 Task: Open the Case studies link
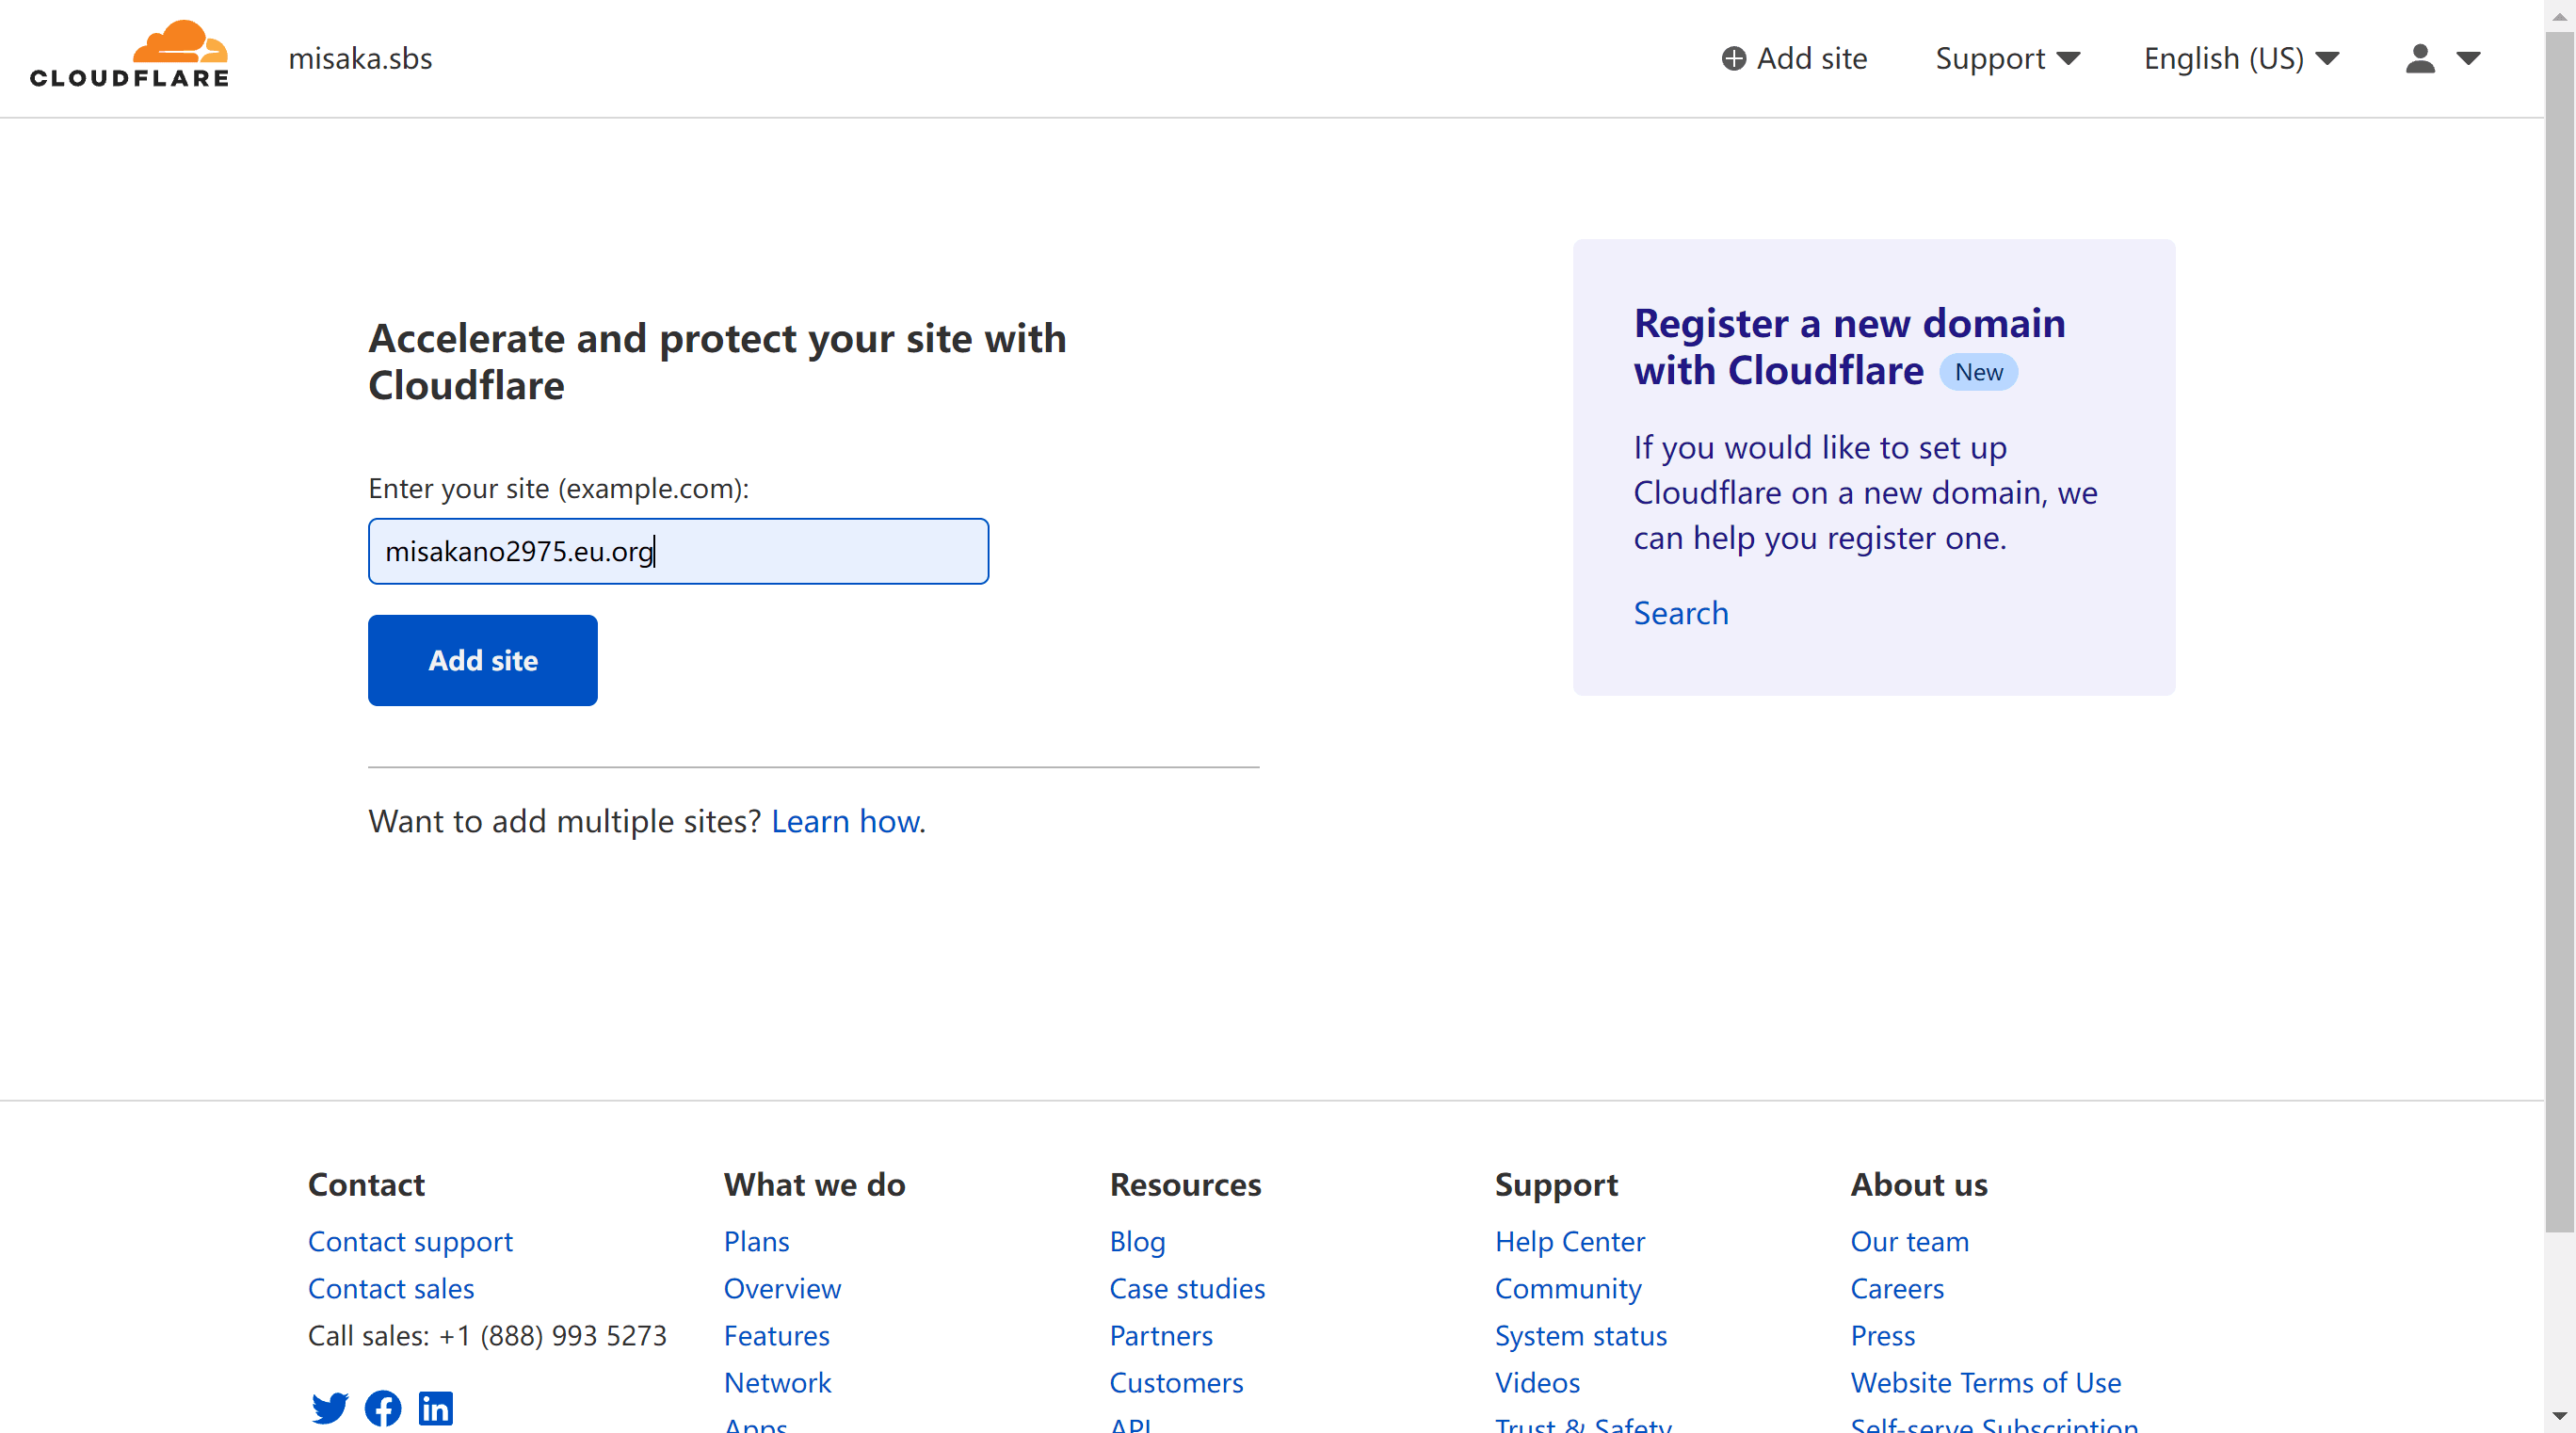click(x=1187, y=1288)
